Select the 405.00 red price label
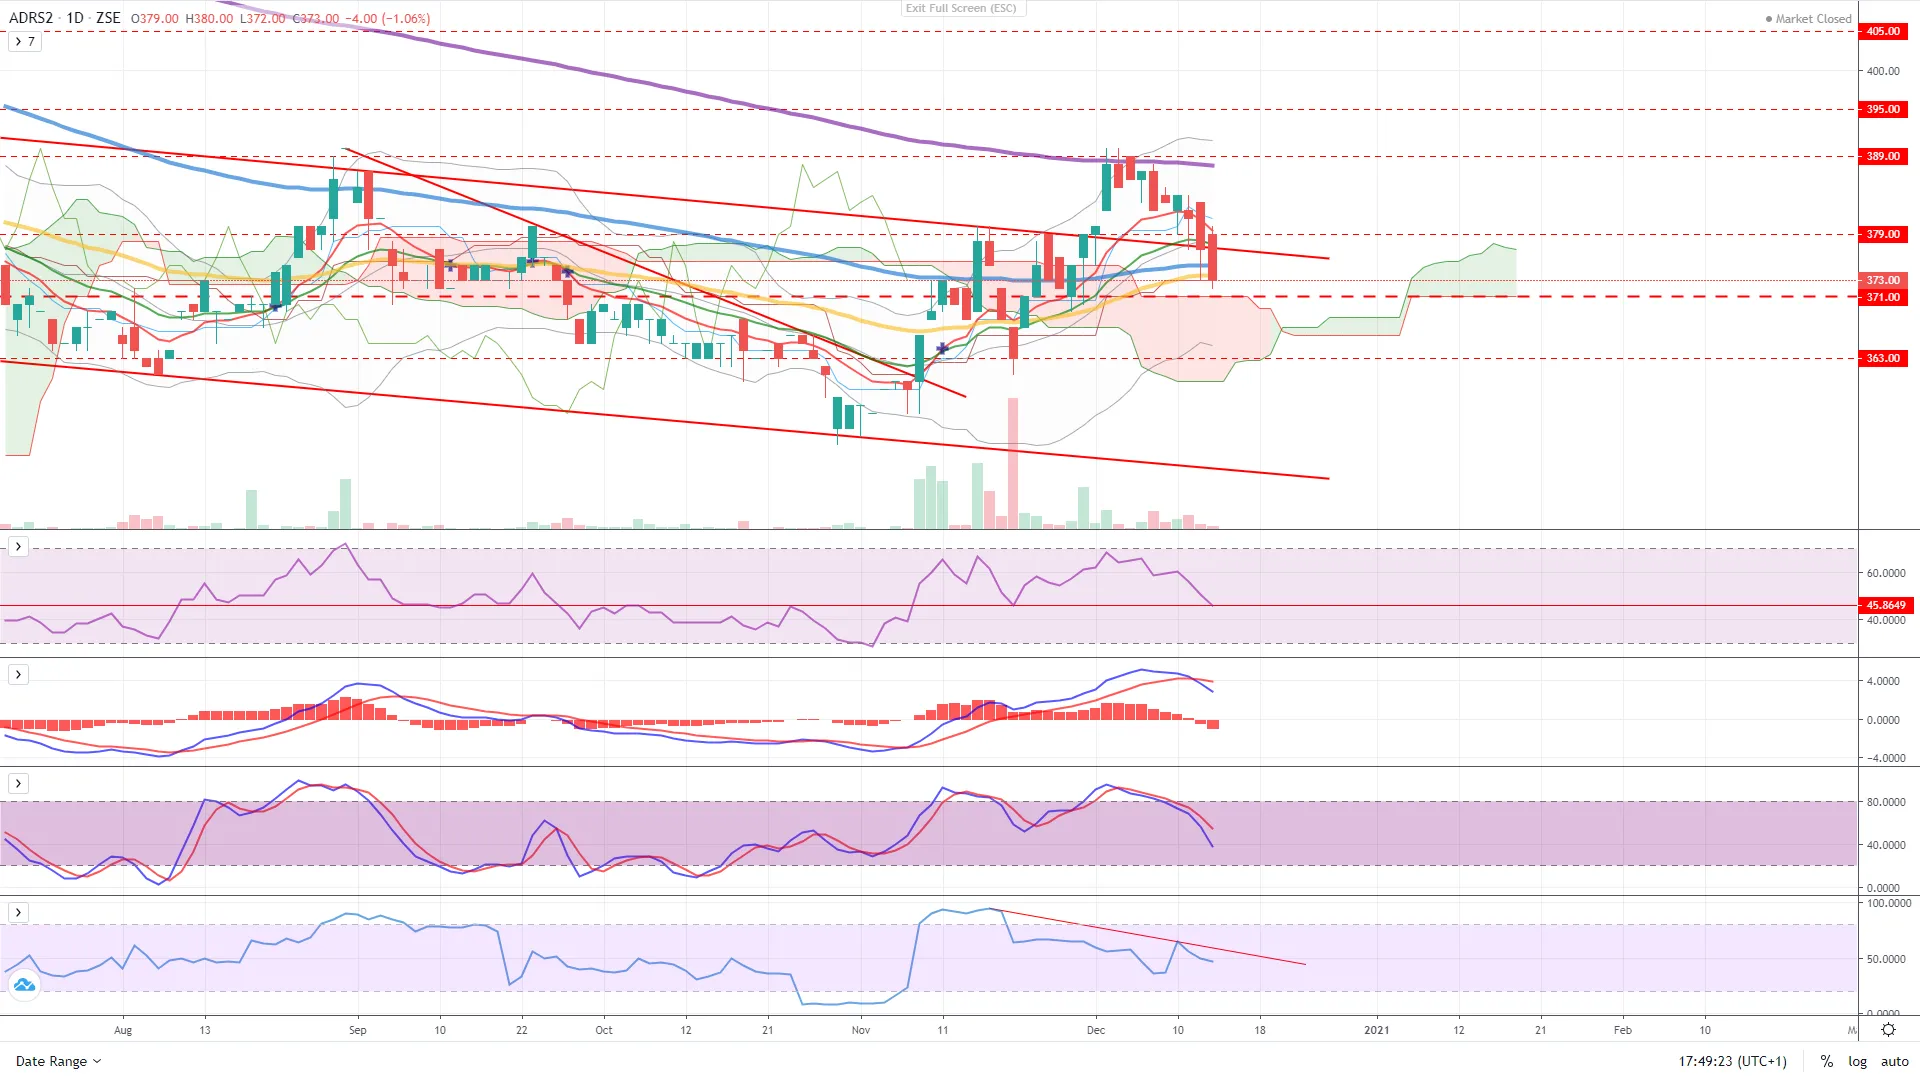The height and width of the screenshot is (1080, 1920). [1883, 31]
